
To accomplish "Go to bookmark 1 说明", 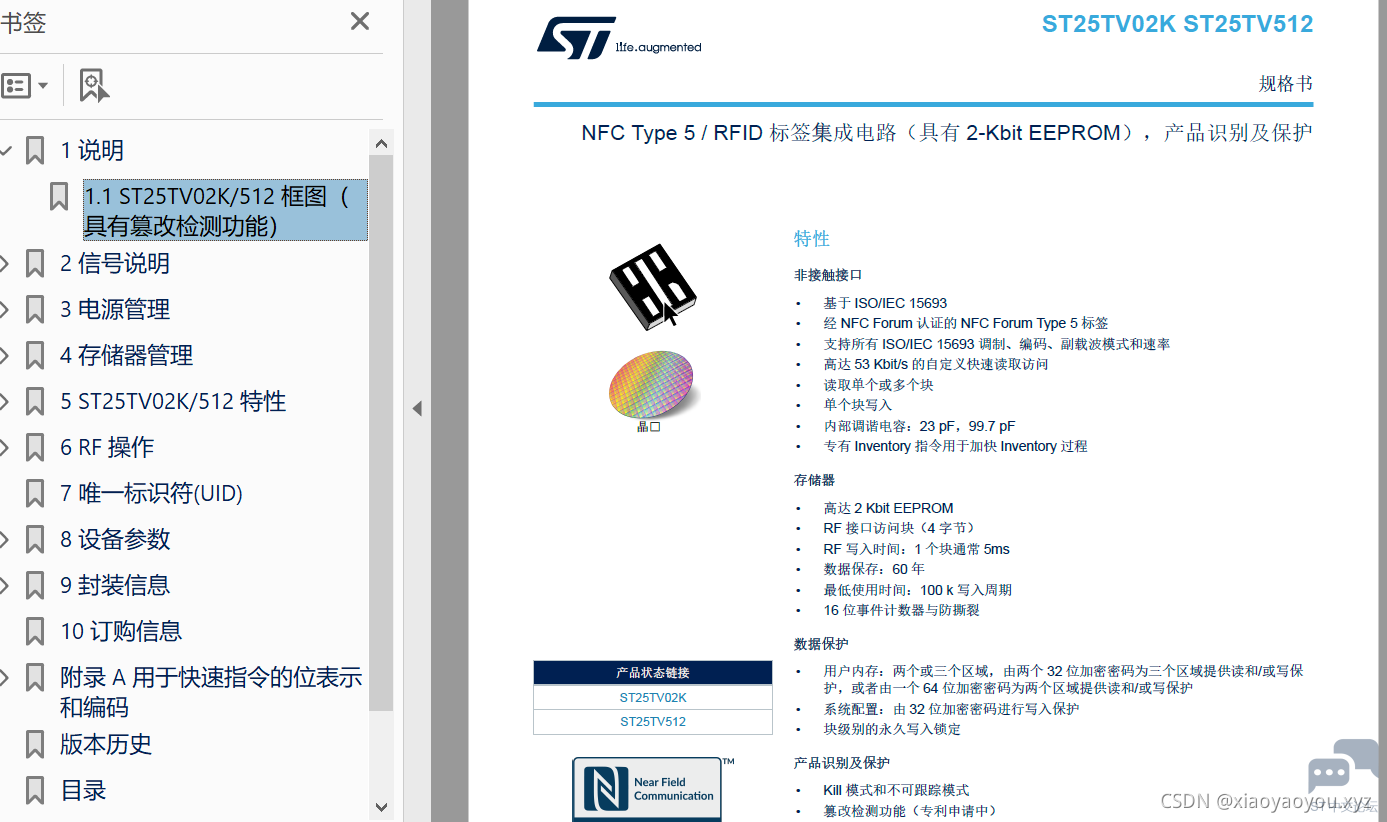I will [x=92, y=151].
